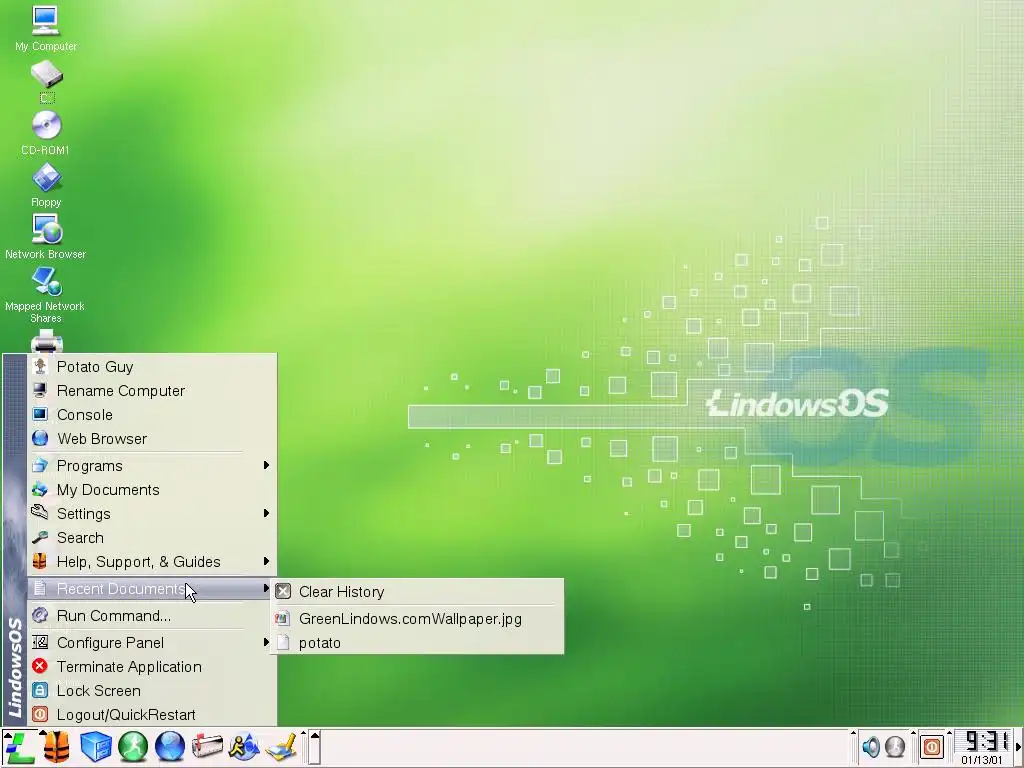Screen dimensions: 1024x768
Task: Select Potato Guy in launch menu
Action: pos(152,367)
